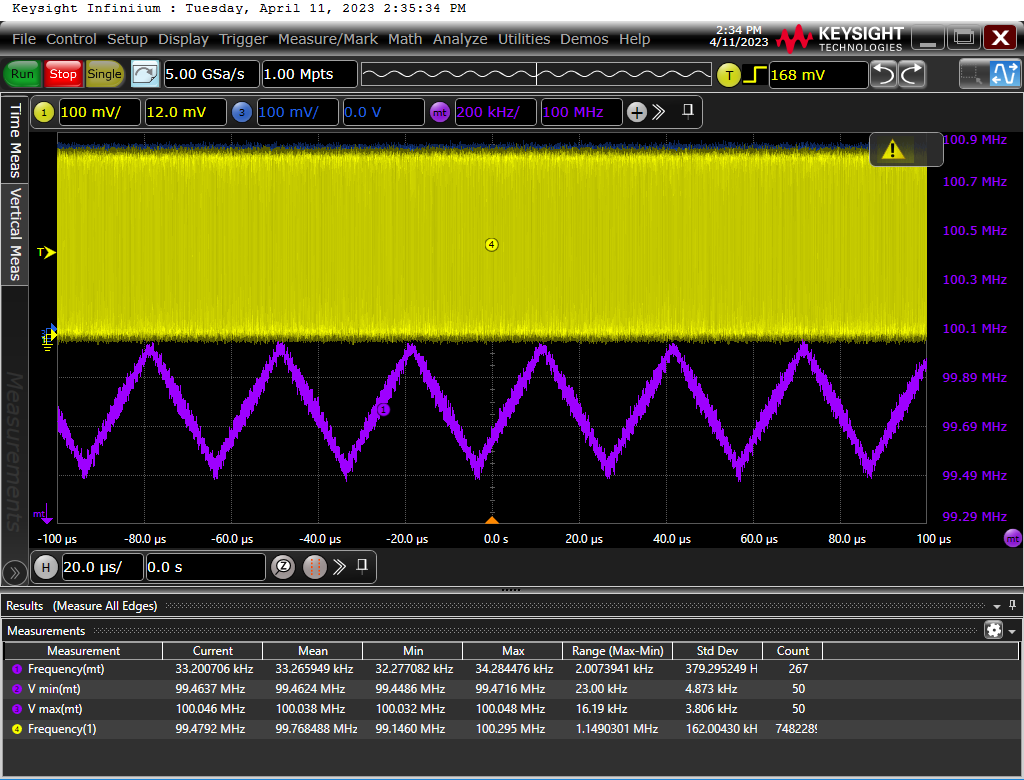Select the rising edge trigger slope icon
Image resolution: width=1024 pixels, height=780 pixels.
pyautogui.click(x=755, y=75)
